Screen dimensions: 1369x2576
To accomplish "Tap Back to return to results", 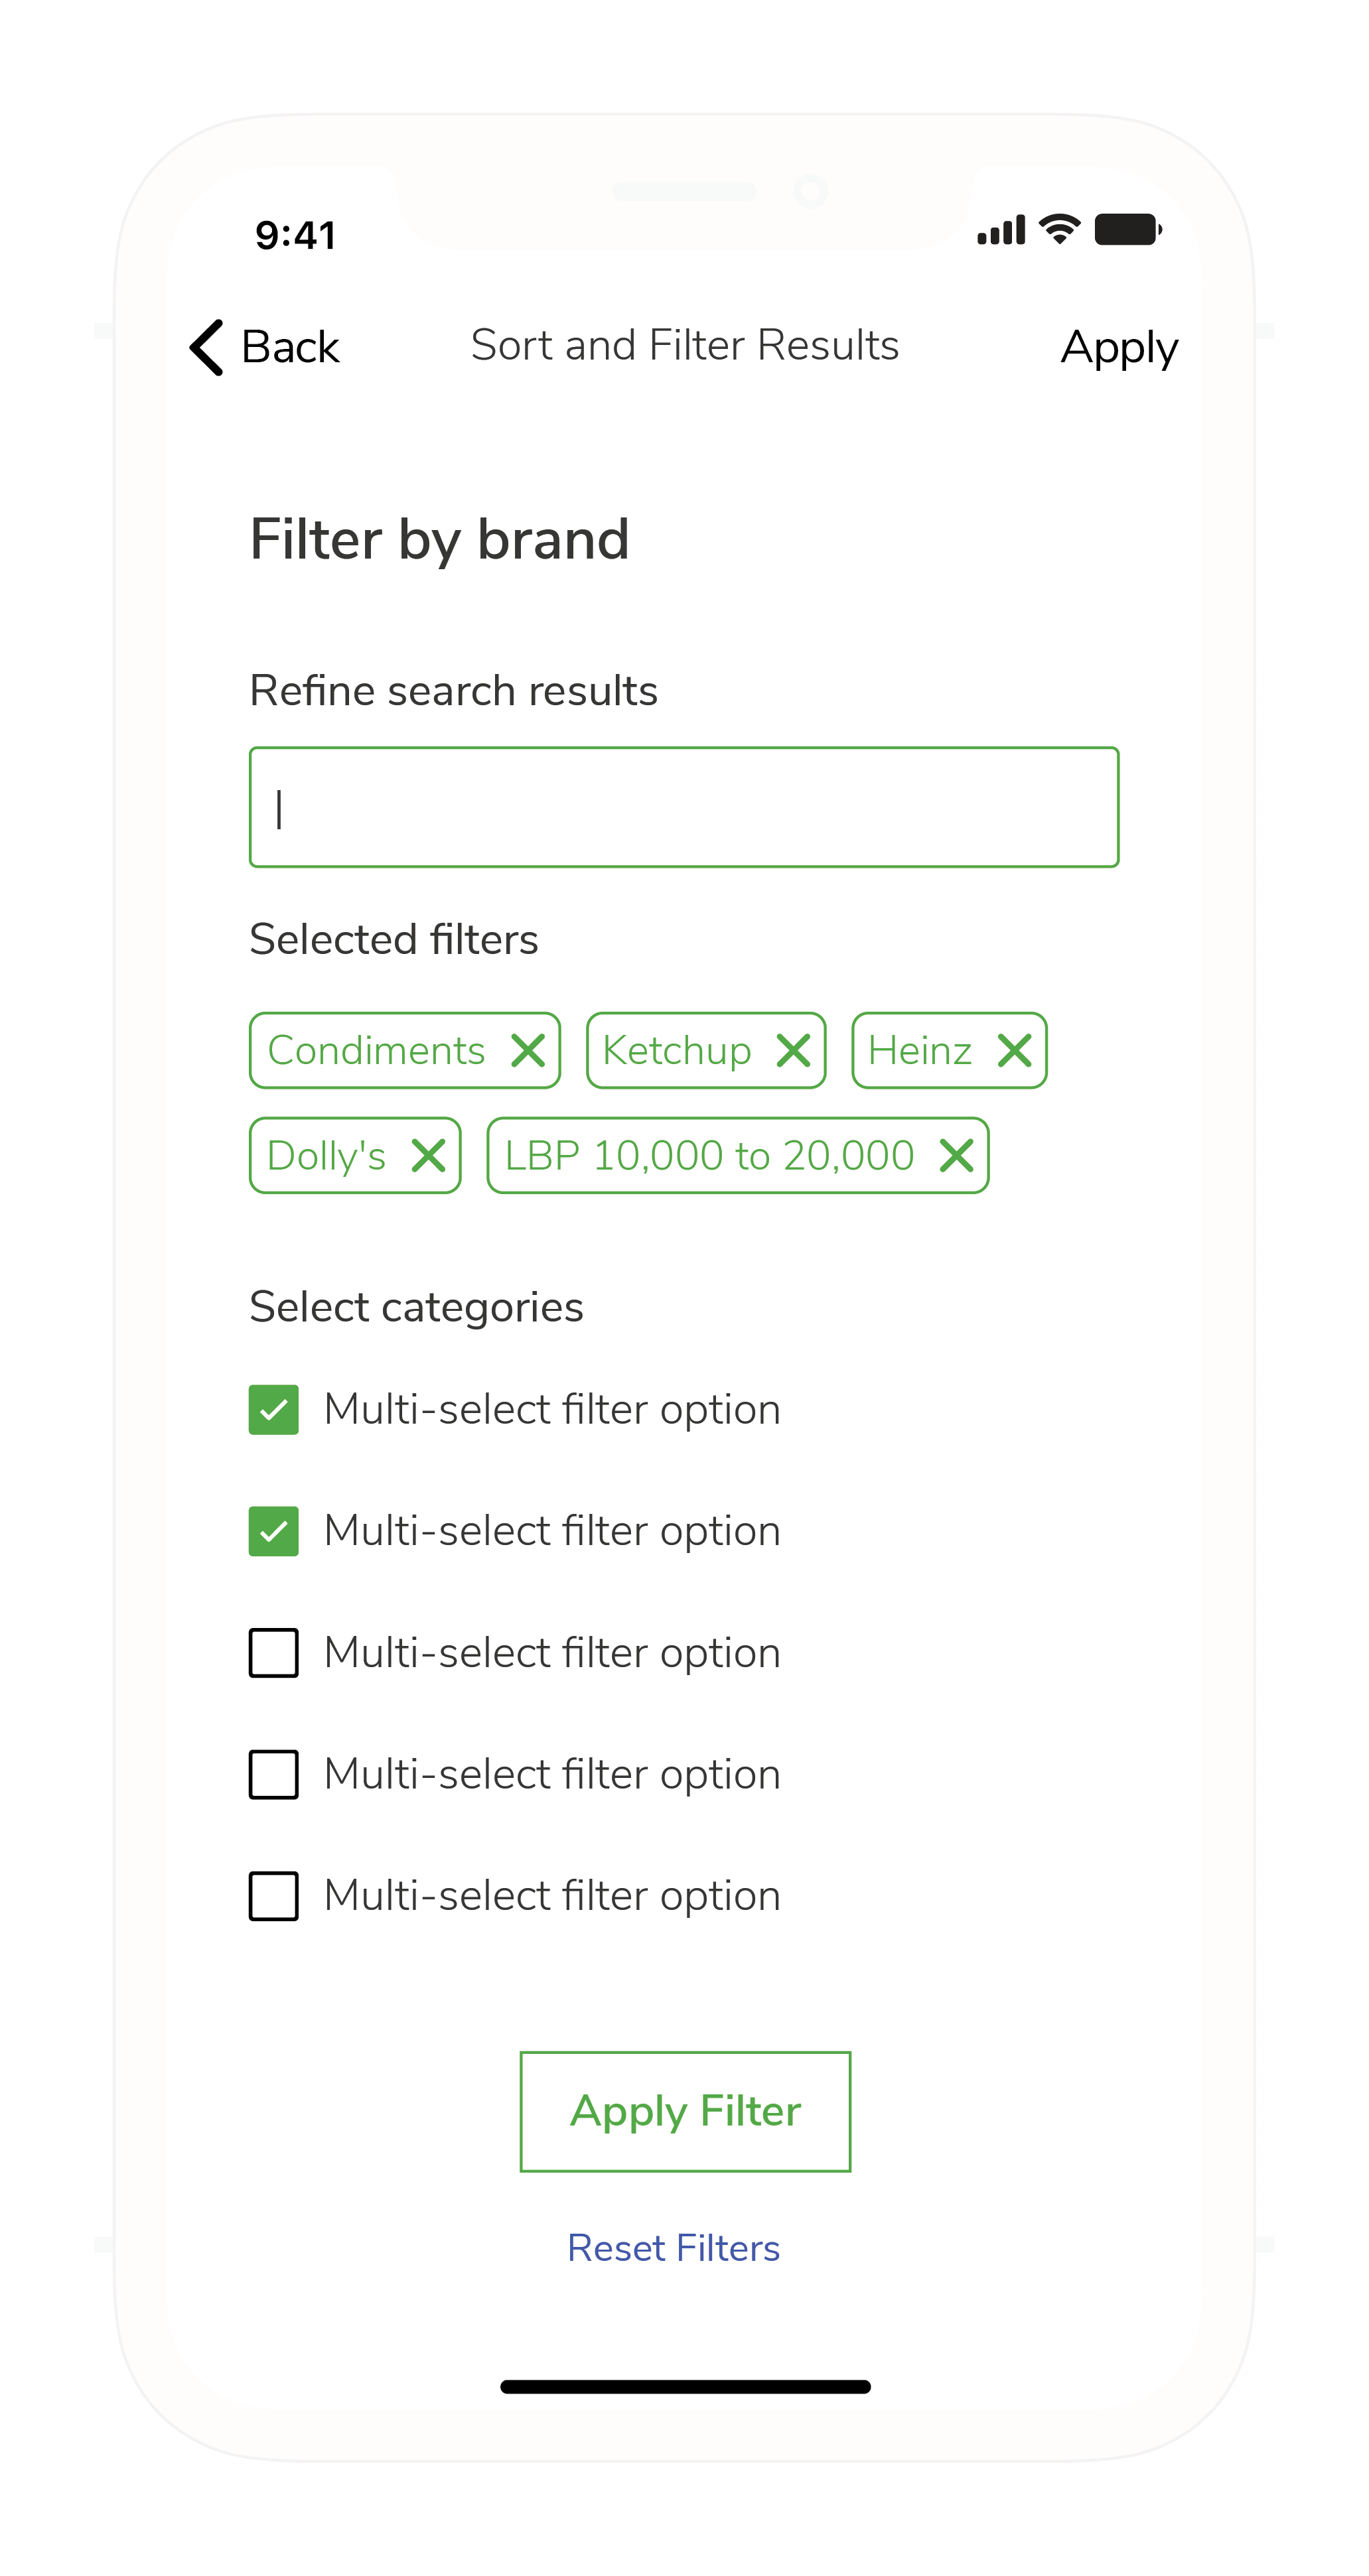I will tap(263, 346).
